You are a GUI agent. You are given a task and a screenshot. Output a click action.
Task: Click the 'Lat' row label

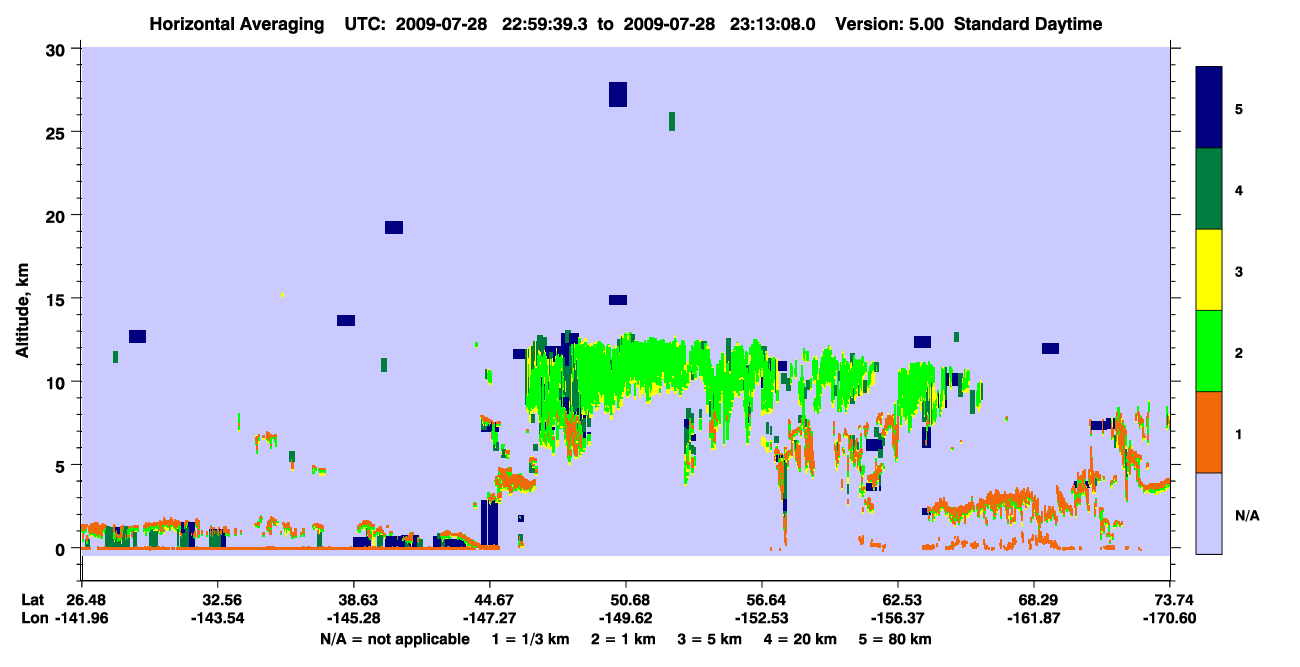(x=31, y=600)
